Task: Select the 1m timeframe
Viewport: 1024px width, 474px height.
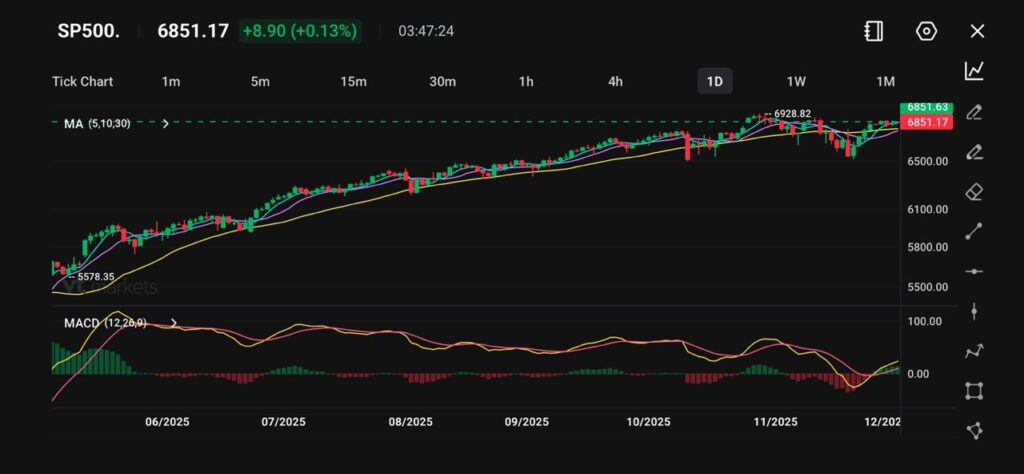Action: point(171,81)
